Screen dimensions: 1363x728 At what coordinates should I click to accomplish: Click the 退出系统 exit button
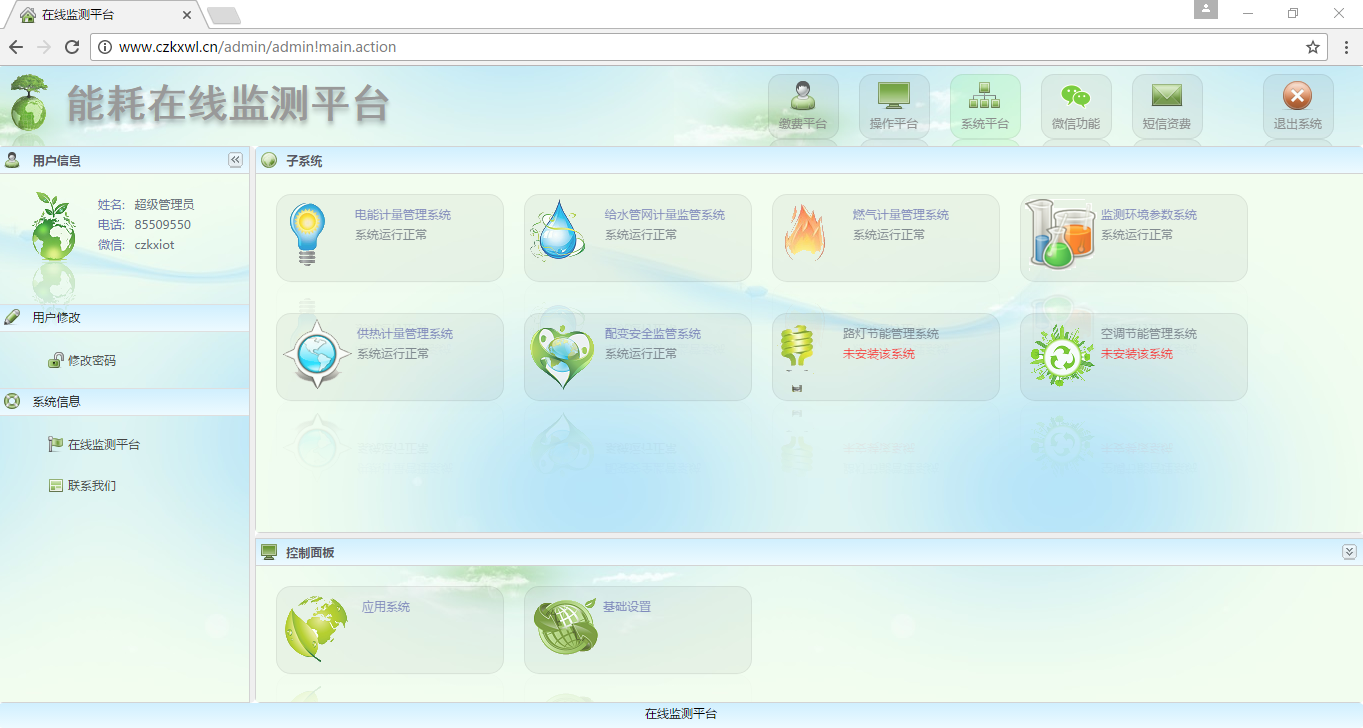tap(1297, 106)
